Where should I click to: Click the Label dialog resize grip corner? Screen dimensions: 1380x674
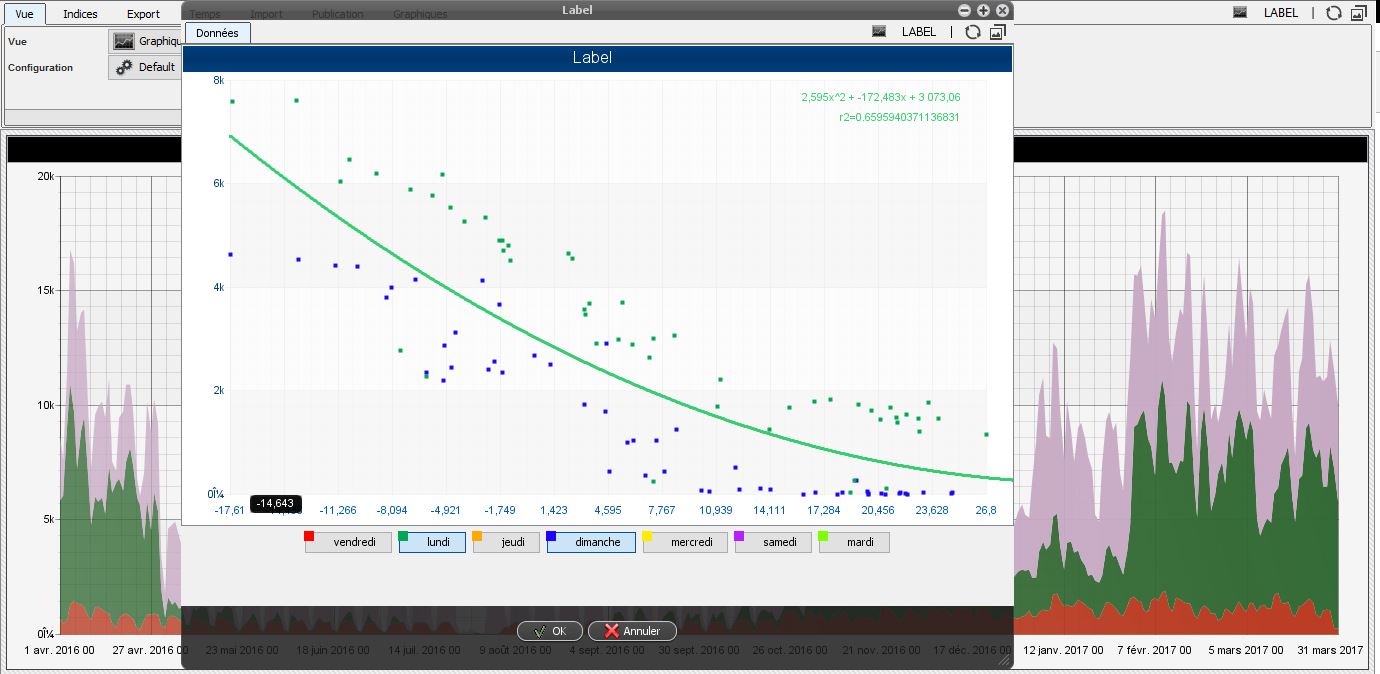(1005, 661)
